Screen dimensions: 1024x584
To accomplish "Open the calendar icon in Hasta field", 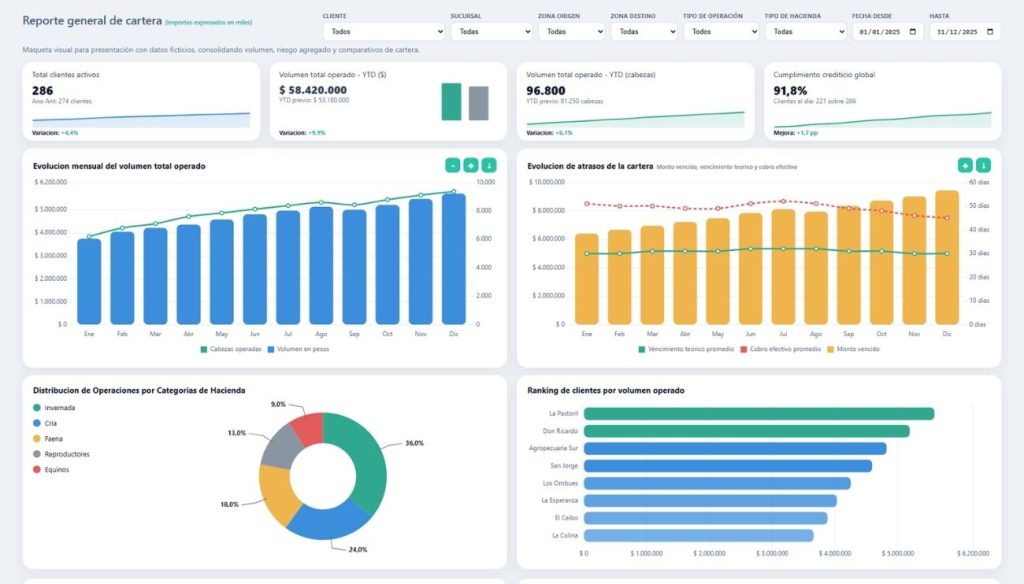I will [x=990, y=31].
